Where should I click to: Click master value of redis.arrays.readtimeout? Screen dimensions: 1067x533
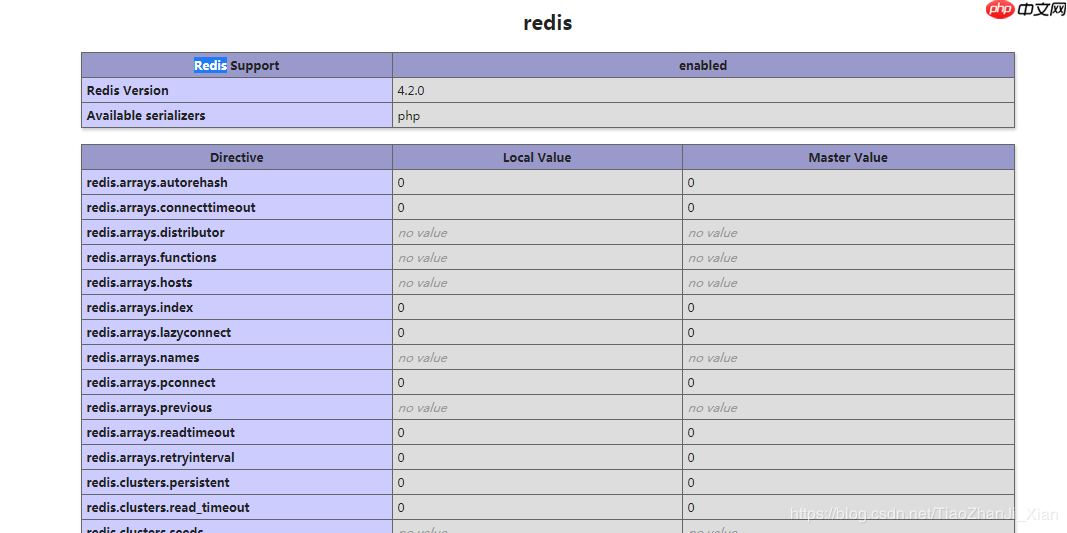coord(691,433)
